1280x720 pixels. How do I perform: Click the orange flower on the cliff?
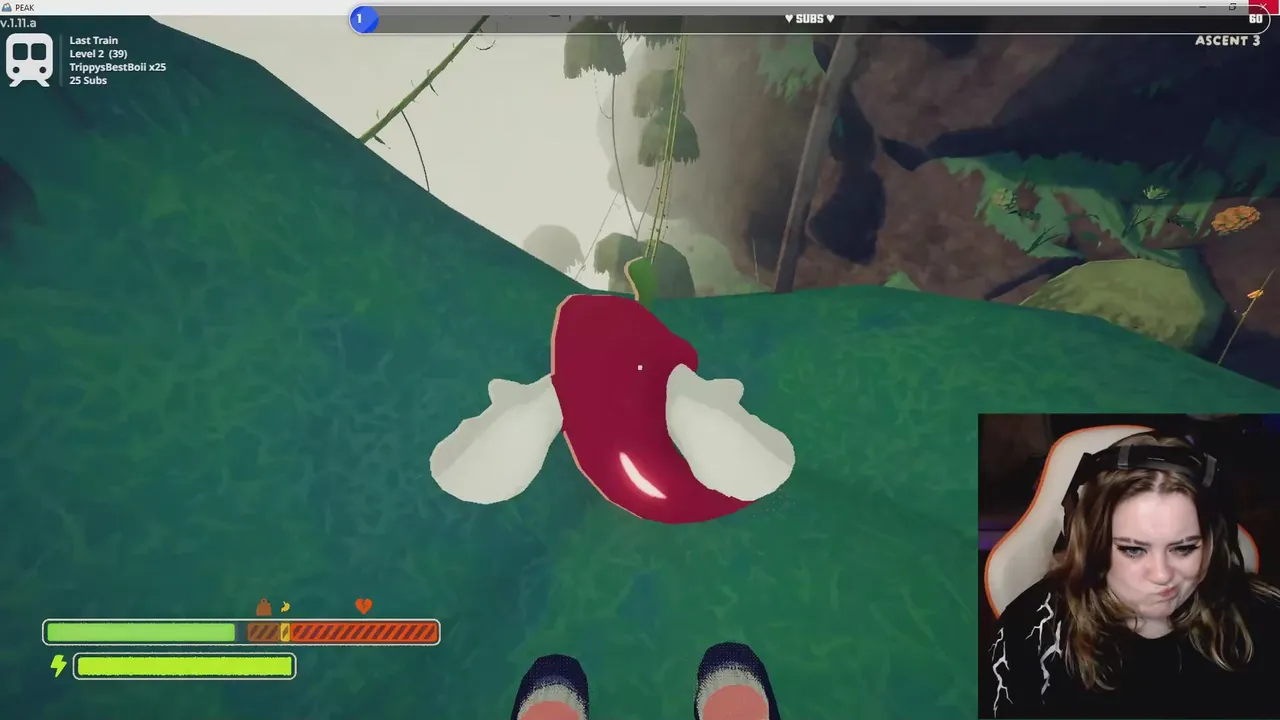pos(1236,219)
